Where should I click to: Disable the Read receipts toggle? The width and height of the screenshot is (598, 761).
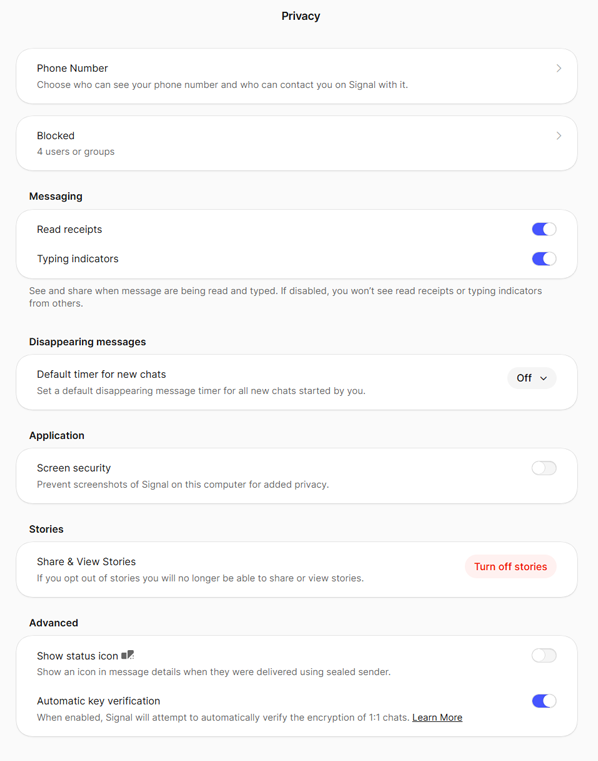tap(544, 229)
